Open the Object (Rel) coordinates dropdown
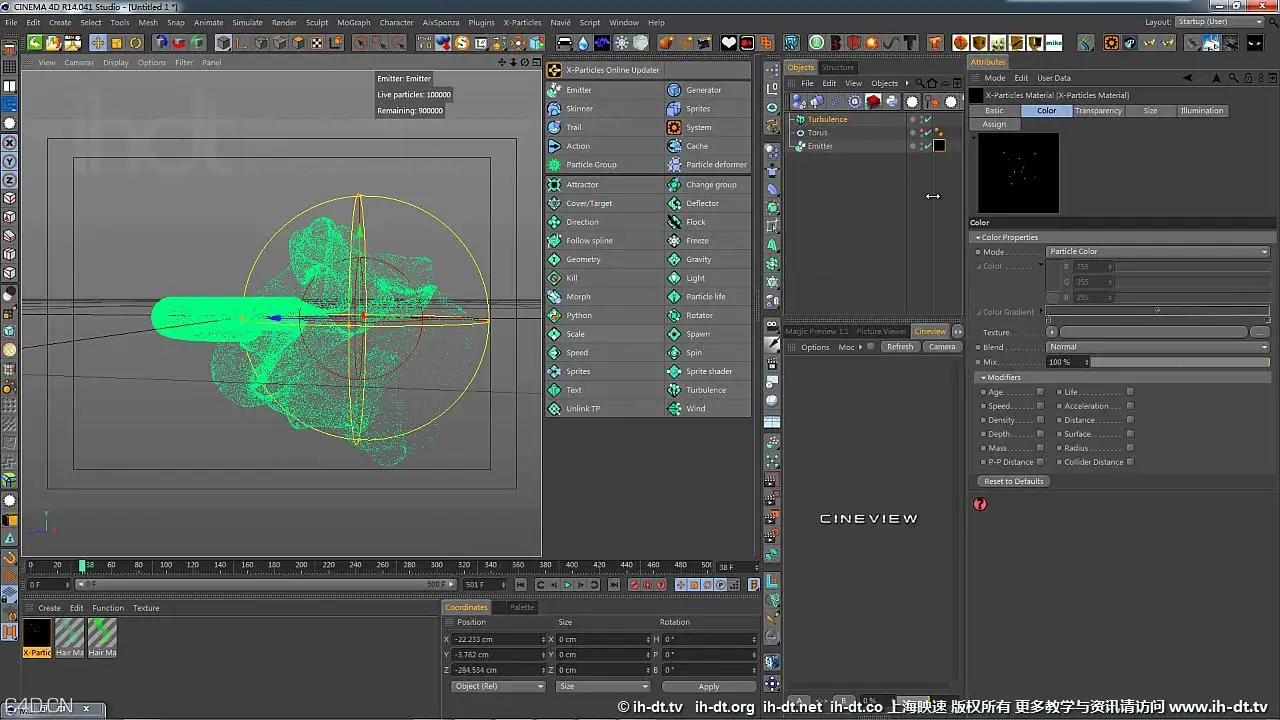1280x720 pixels. 498,687
